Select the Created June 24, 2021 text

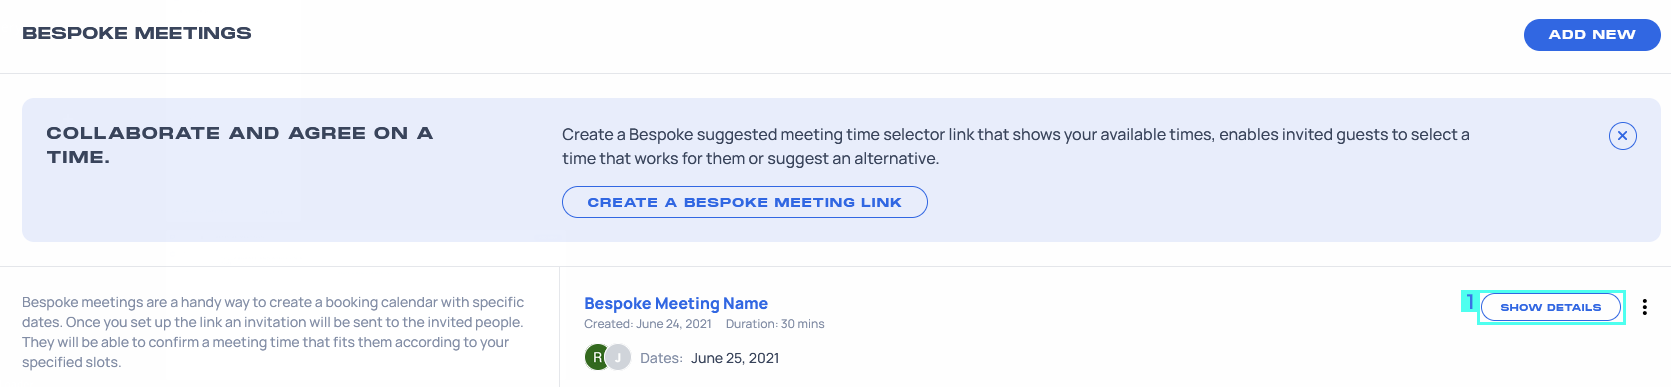pyautogui.click(x=648, y=324)
